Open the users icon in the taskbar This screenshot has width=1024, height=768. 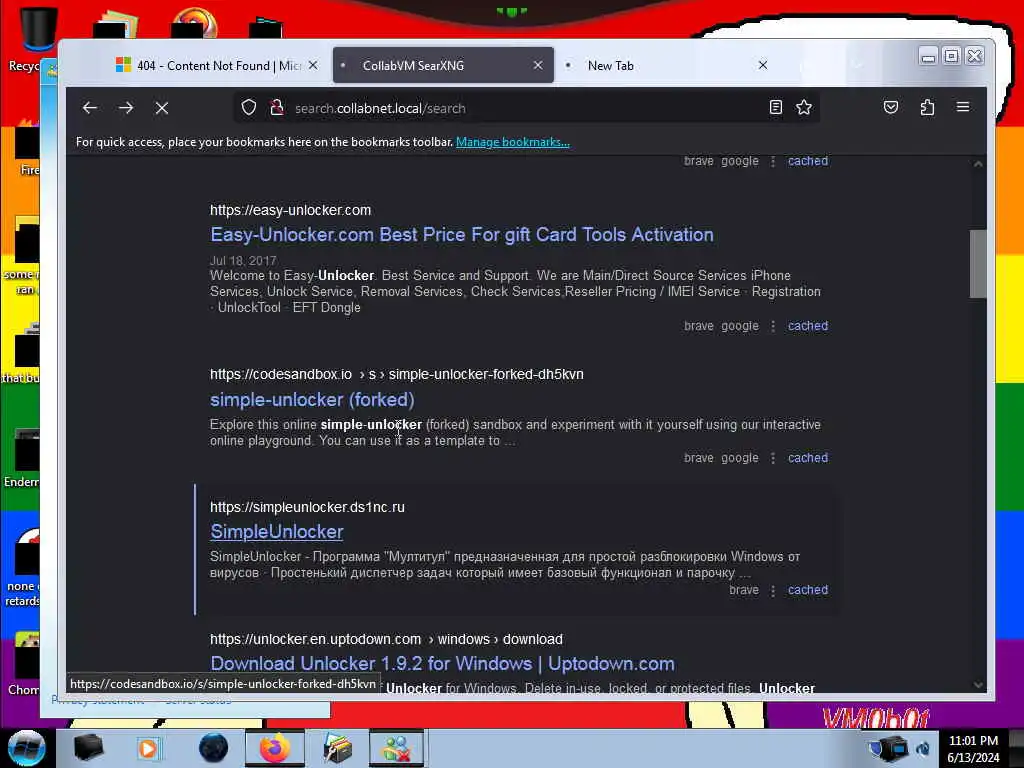[x=396, y=748]
